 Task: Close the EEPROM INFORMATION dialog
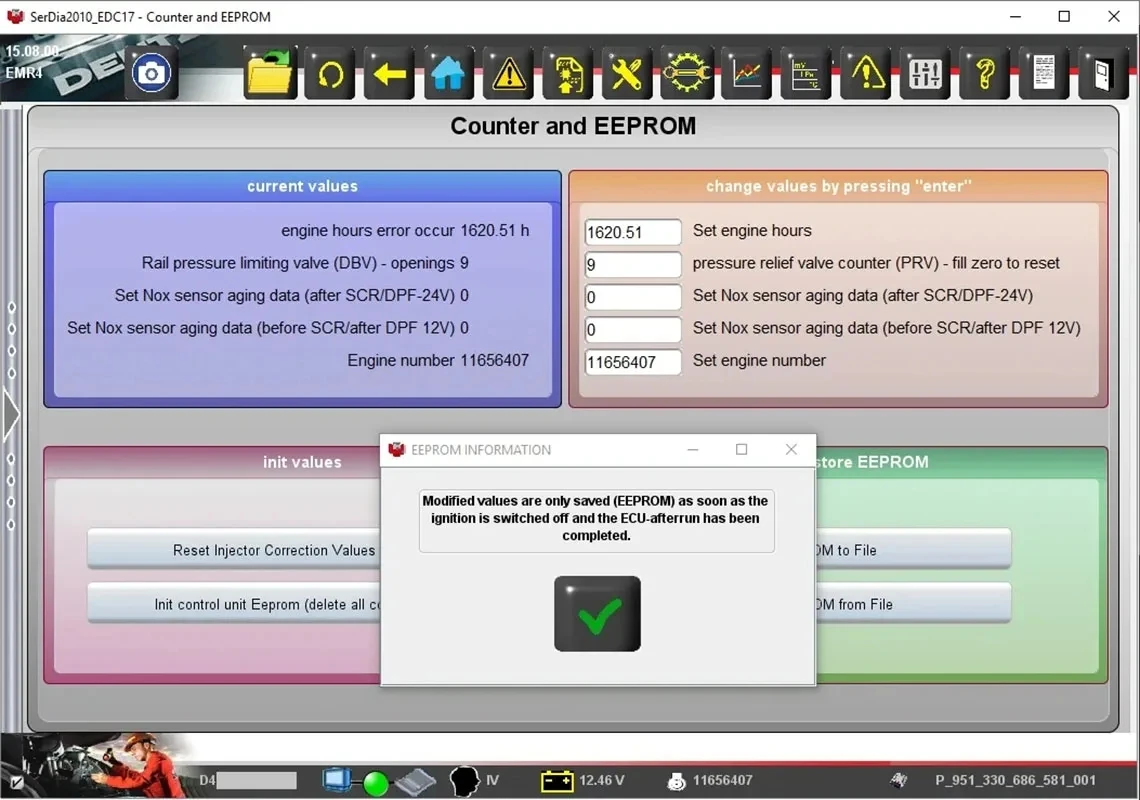pyautogui.click(x=791, y=449)
